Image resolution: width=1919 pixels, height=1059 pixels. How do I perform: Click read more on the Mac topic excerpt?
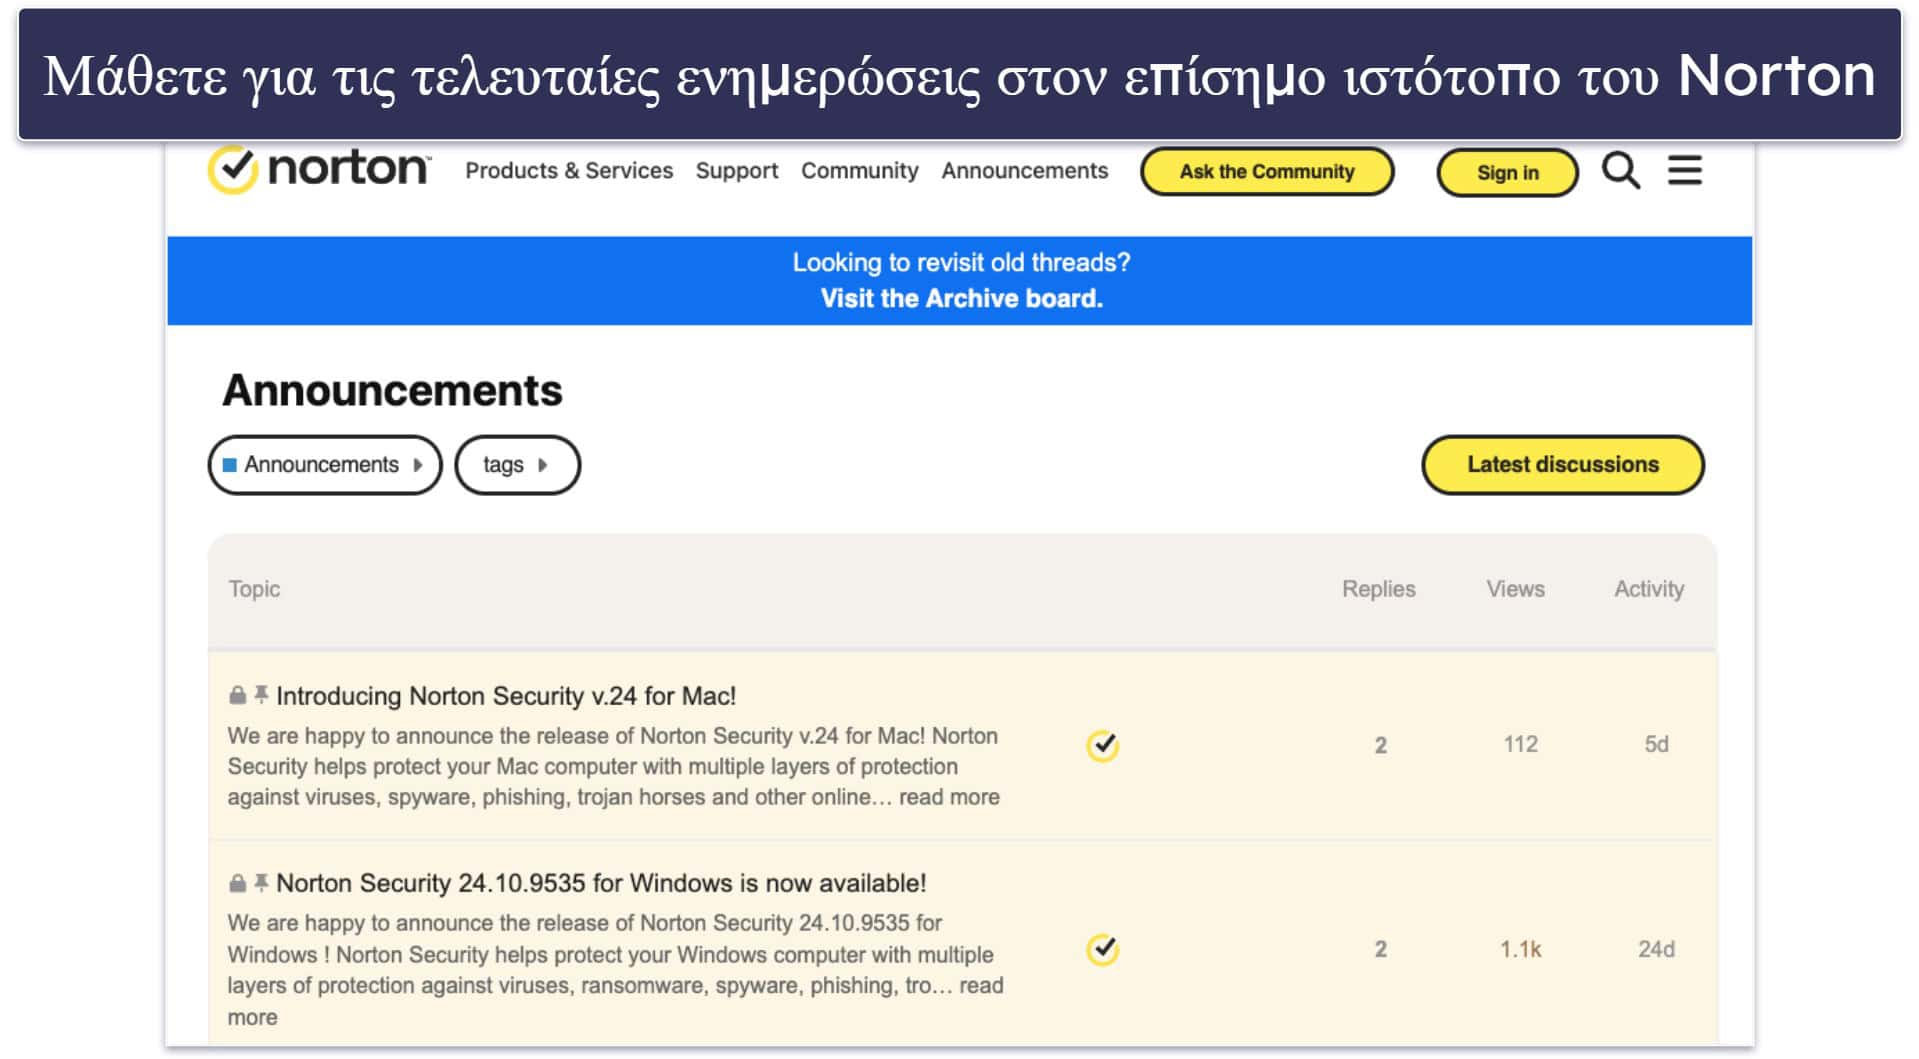(x=949, y=797)
